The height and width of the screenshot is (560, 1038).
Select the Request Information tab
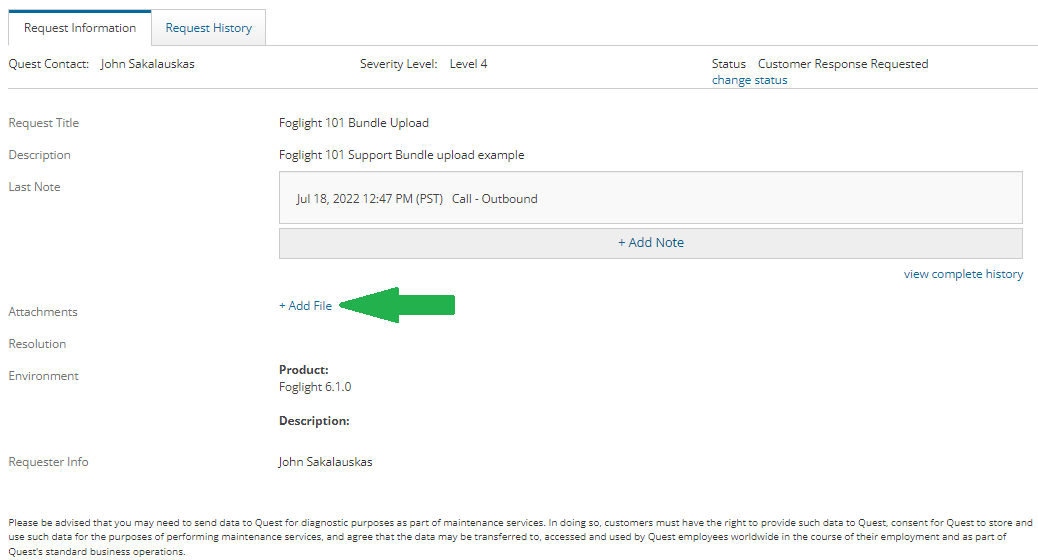pos(80,28)
